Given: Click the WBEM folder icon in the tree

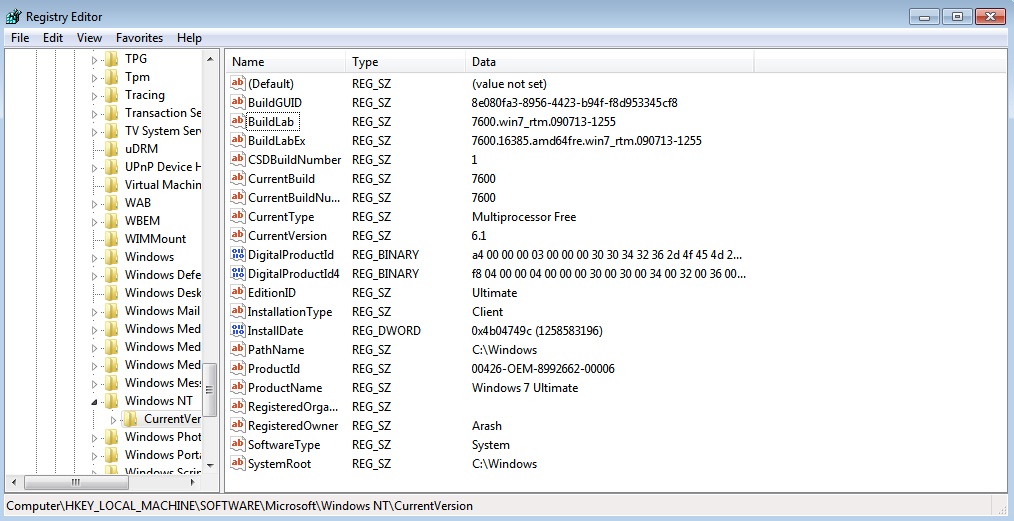Looking at the screenshot, I should pos(111,220).
